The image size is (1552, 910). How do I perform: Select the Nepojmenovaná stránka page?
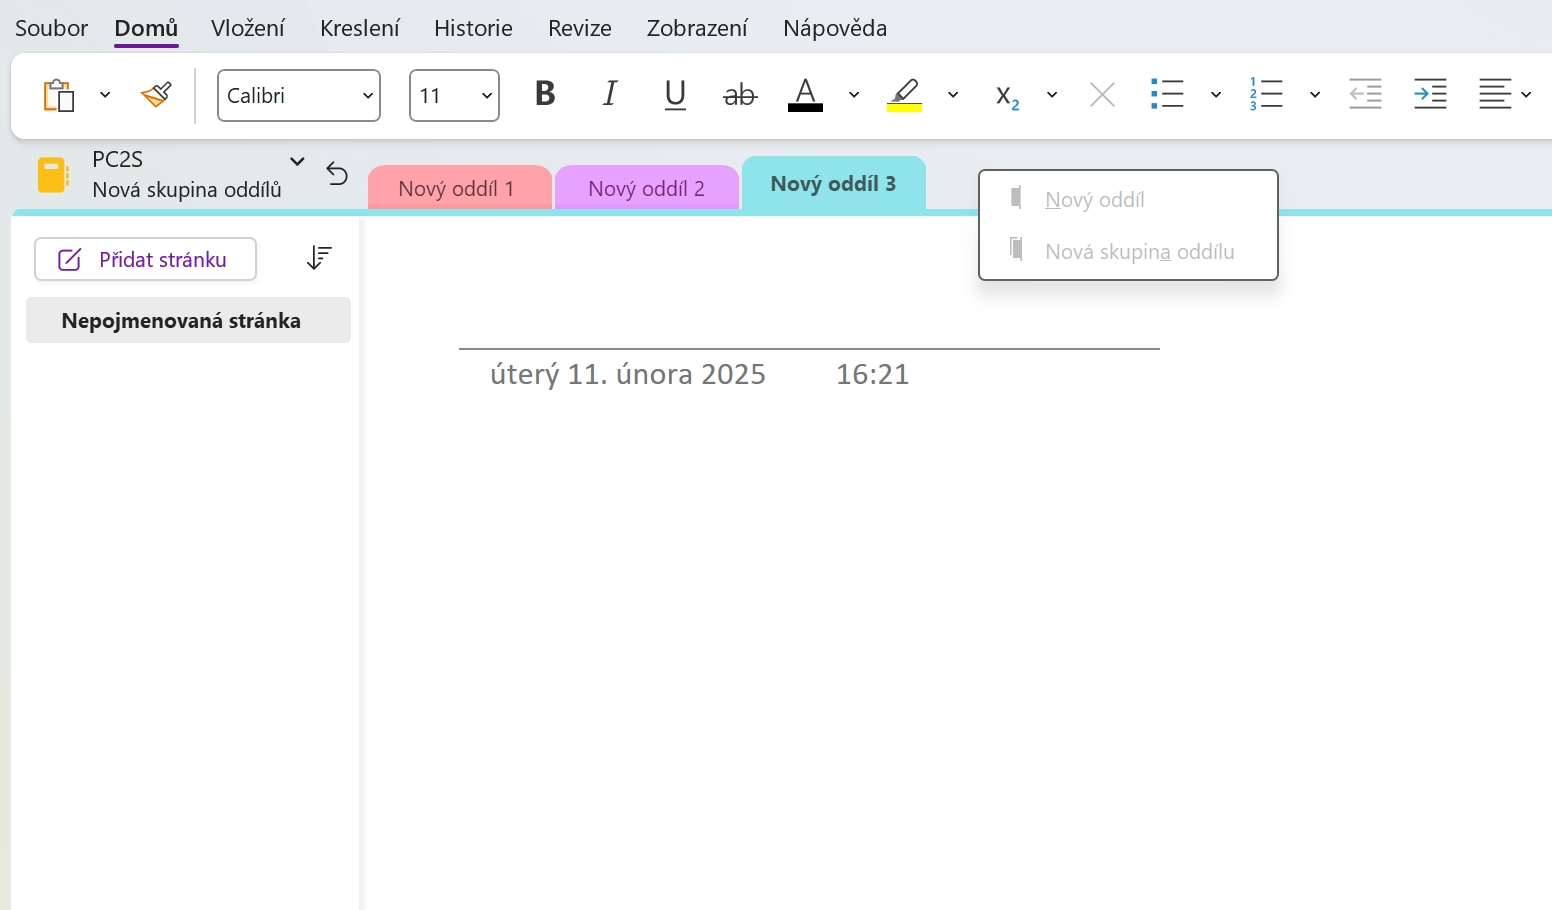tap(188, 320)
